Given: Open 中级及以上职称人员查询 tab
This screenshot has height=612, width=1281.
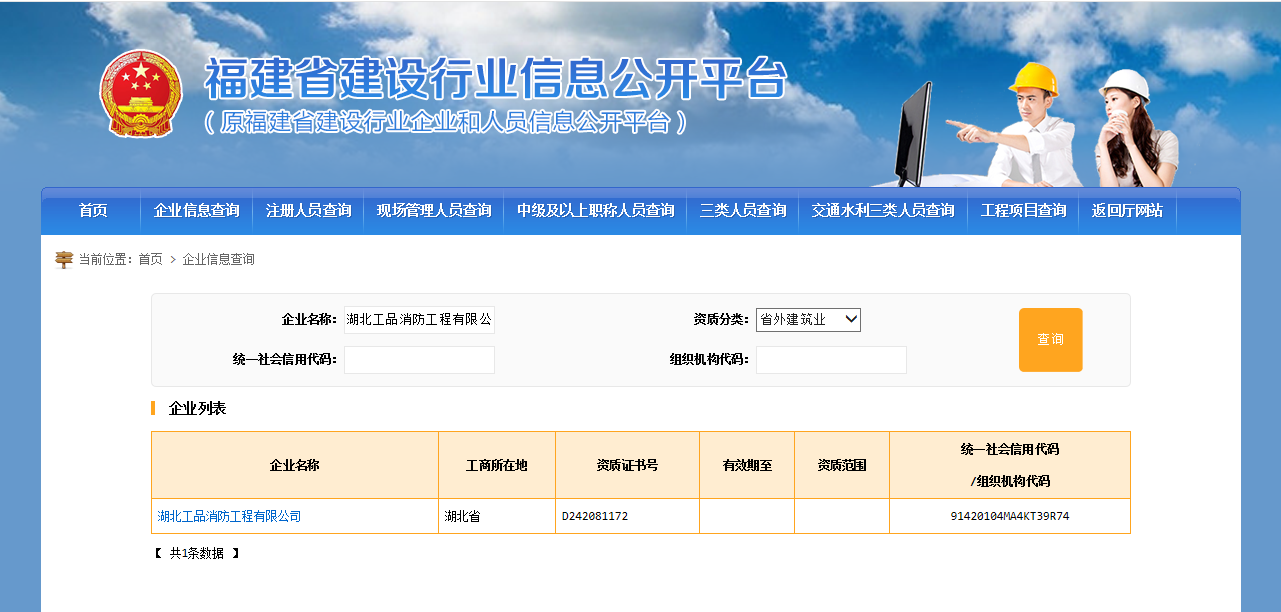Looking at the screenshot, I should coord(596,211).
